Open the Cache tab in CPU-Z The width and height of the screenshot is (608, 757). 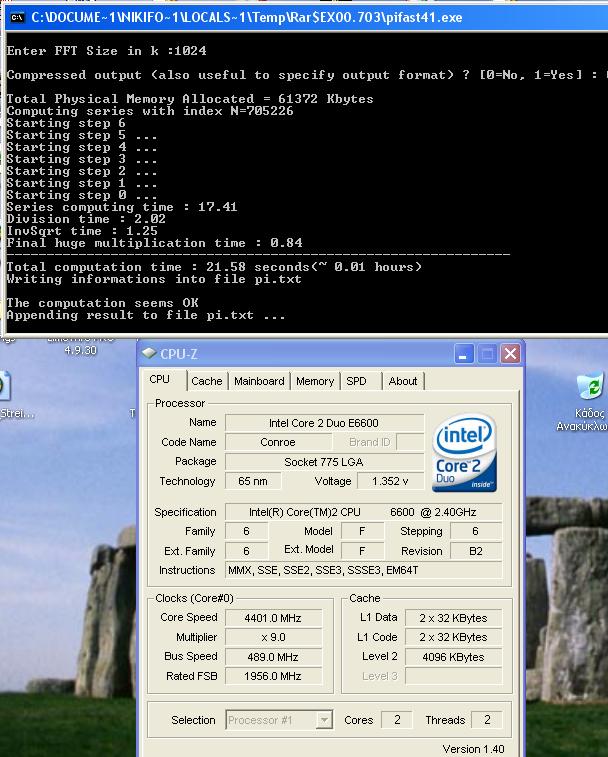(207, 381)
